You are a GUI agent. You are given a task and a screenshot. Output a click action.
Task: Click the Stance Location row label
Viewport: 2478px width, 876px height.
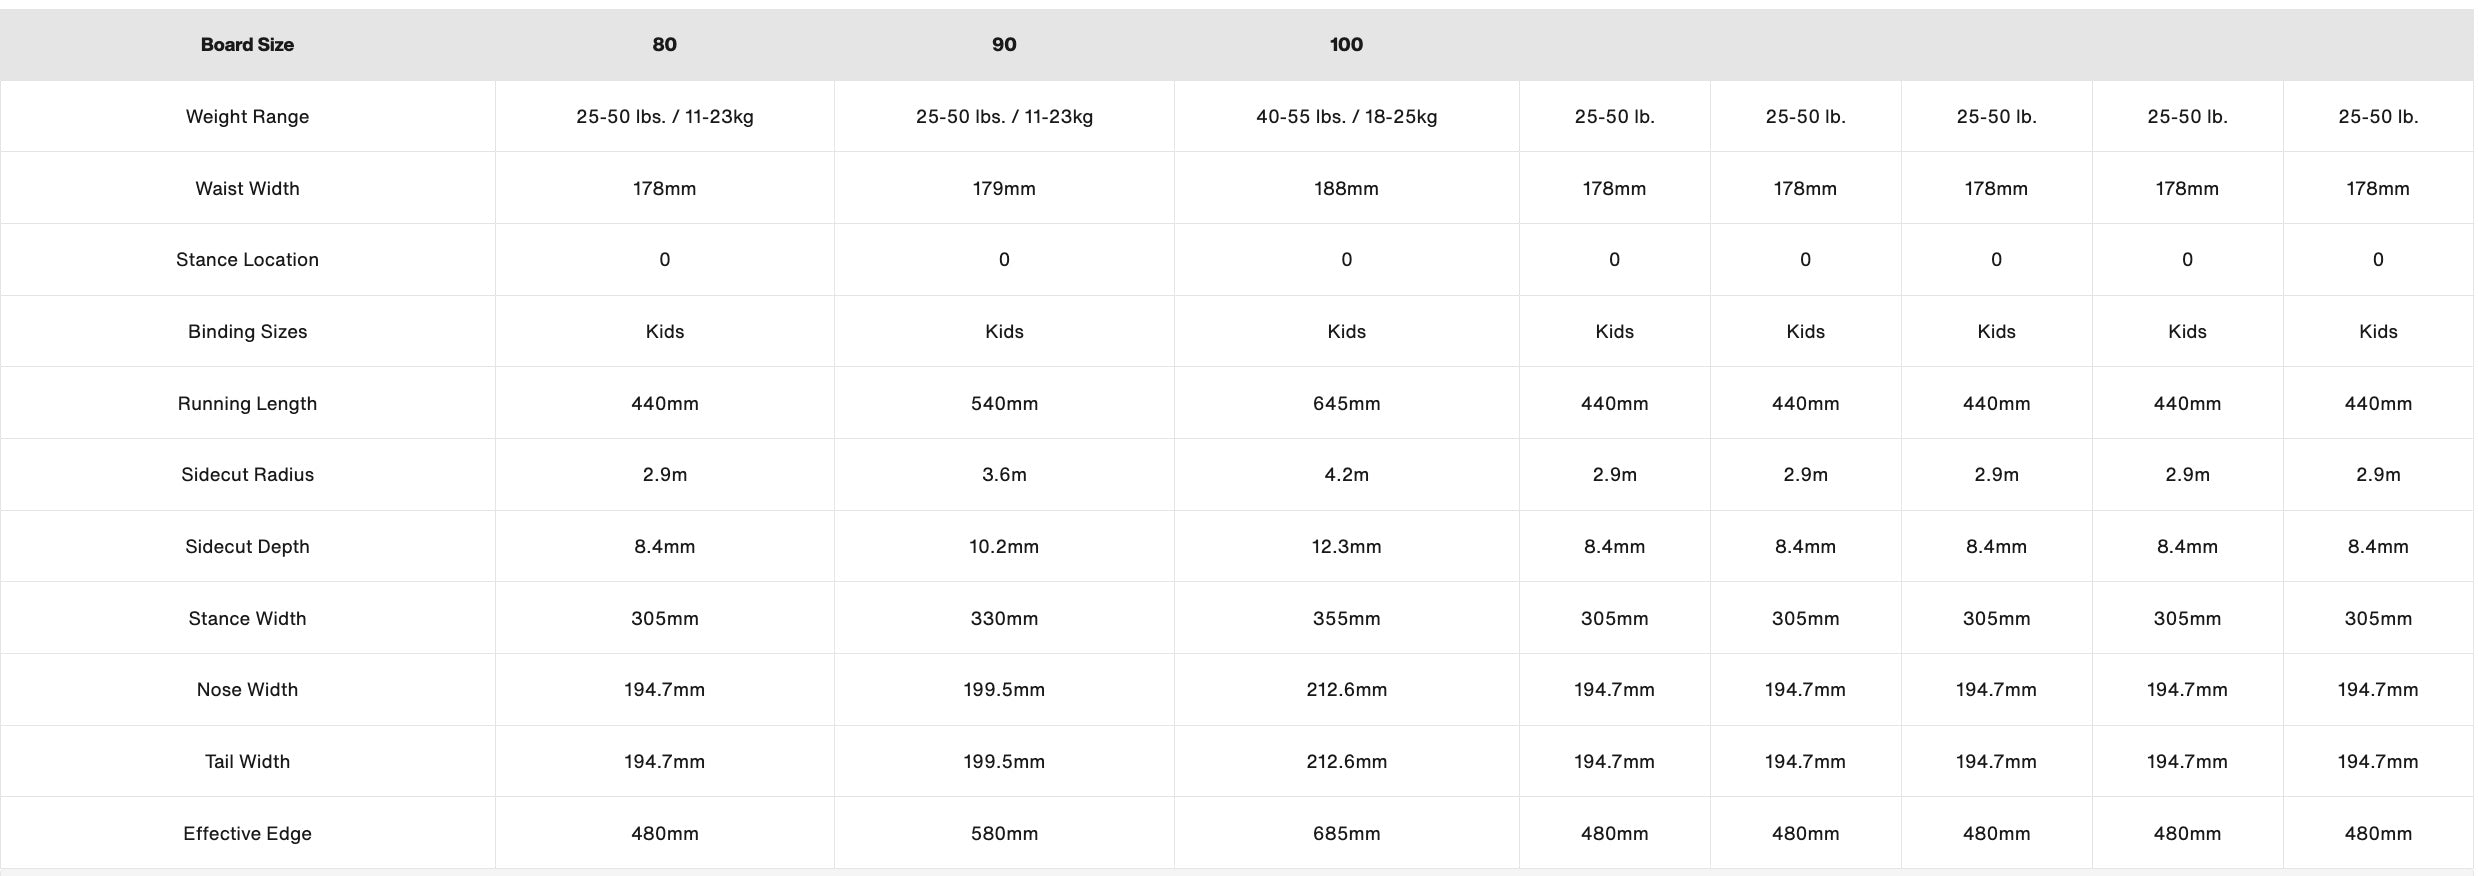click(247, 260)
